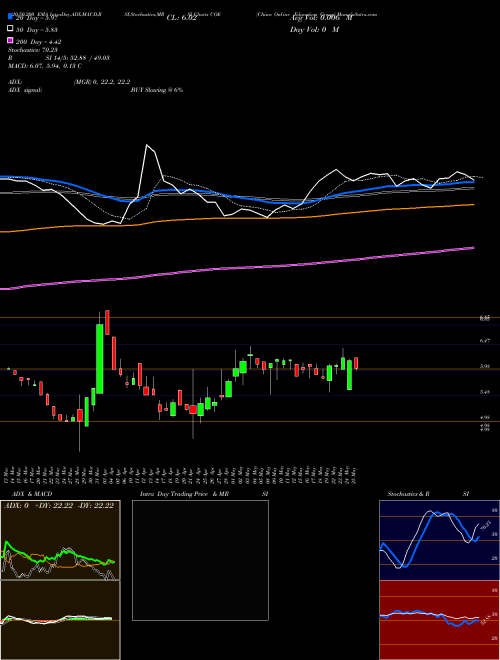Click the 6.47 price axis label
This screenshot has height=660, width=500.
click(x=484, y=341)
